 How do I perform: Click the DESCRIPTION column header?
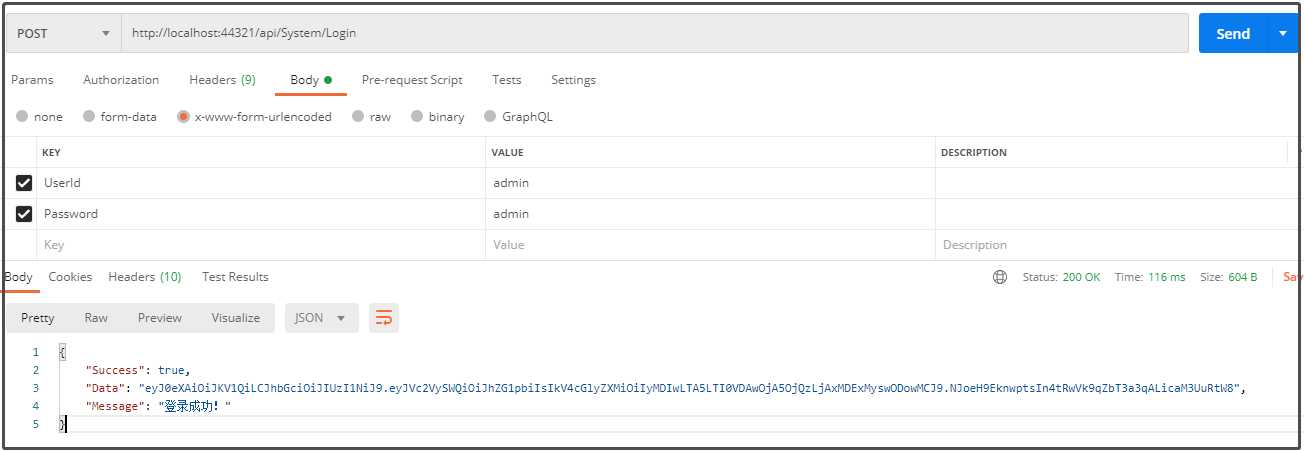point(973,153)
